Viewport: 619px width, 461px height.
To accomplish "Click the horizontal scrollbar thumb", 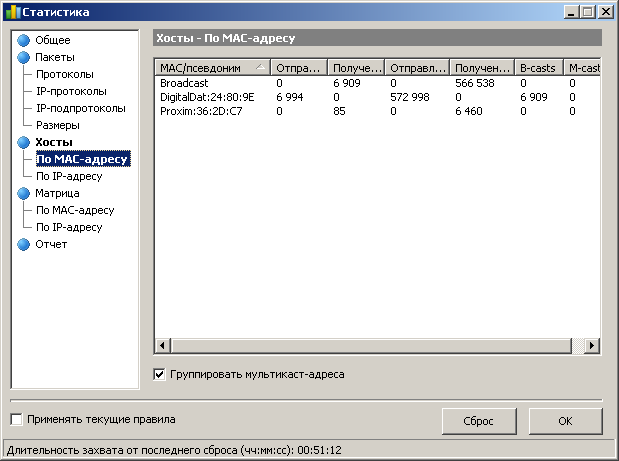I will (x=371, y=346).
